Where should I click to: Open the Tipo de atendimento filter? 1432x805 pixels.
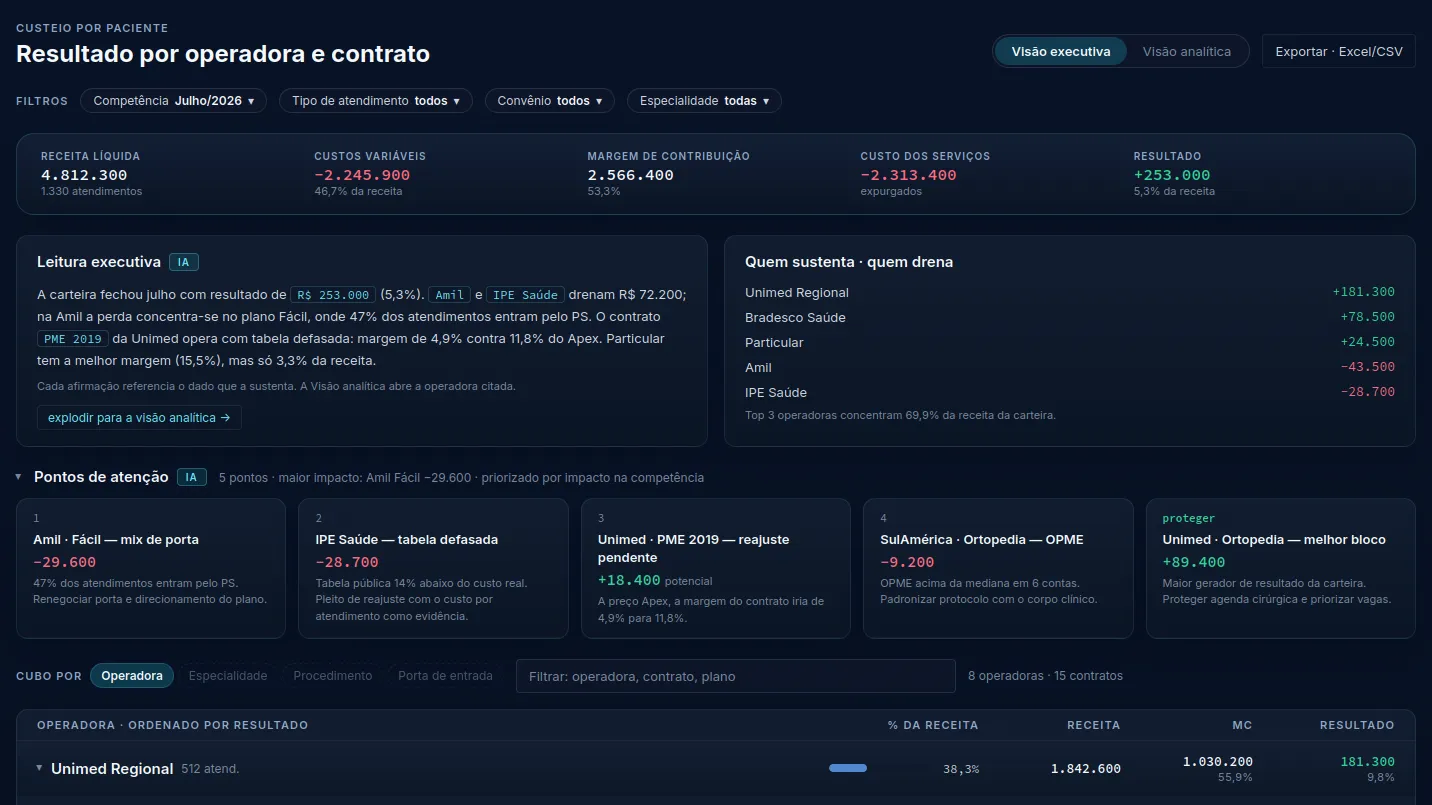point(376,101)
